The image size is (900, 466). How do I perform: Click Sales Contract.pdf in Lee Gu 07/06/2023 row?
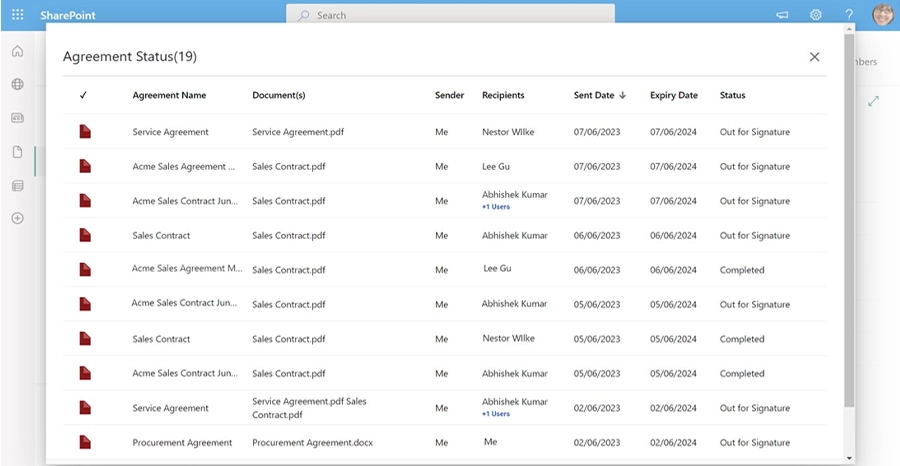click(x=289, y=166)
